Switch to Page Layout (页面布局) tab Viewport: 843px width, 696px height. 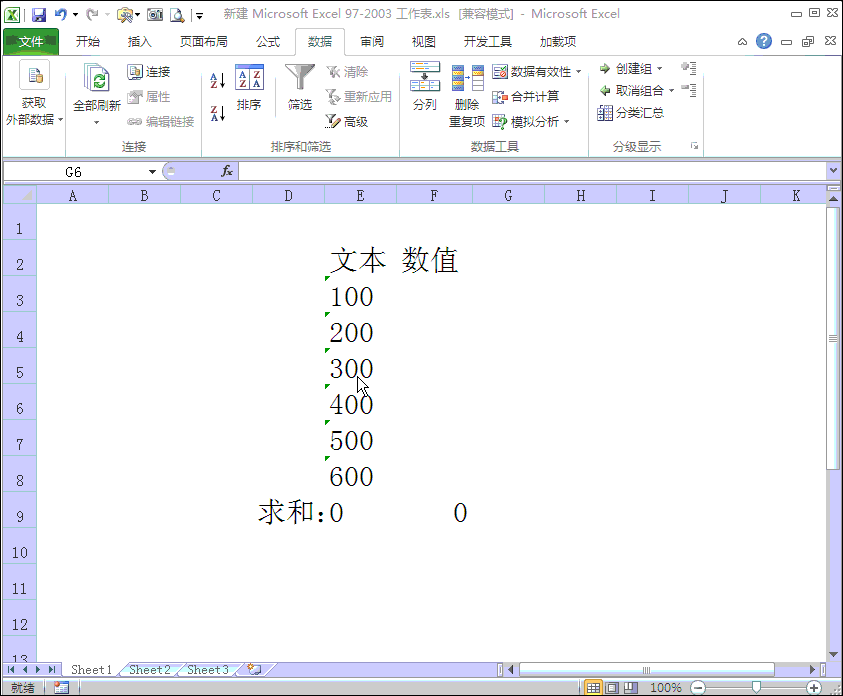204,41
